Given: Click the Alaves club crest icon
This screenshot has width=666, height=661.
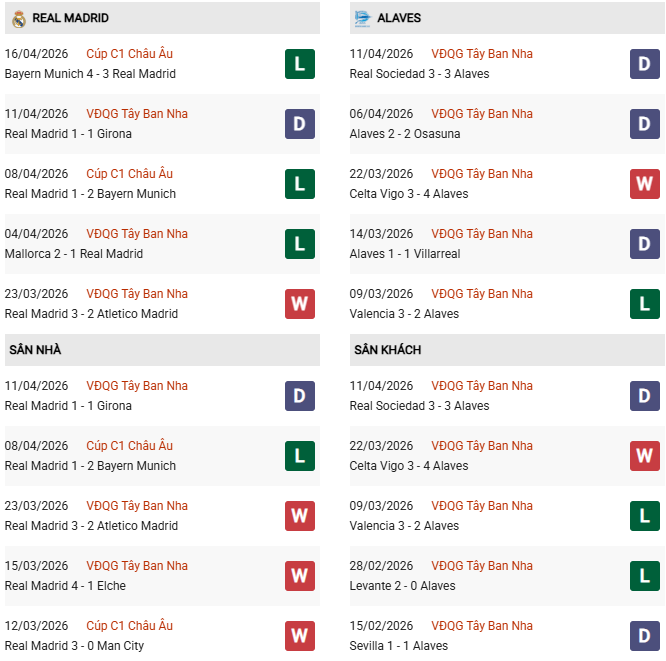Looking at the screenshot, I should coord(362,18).
